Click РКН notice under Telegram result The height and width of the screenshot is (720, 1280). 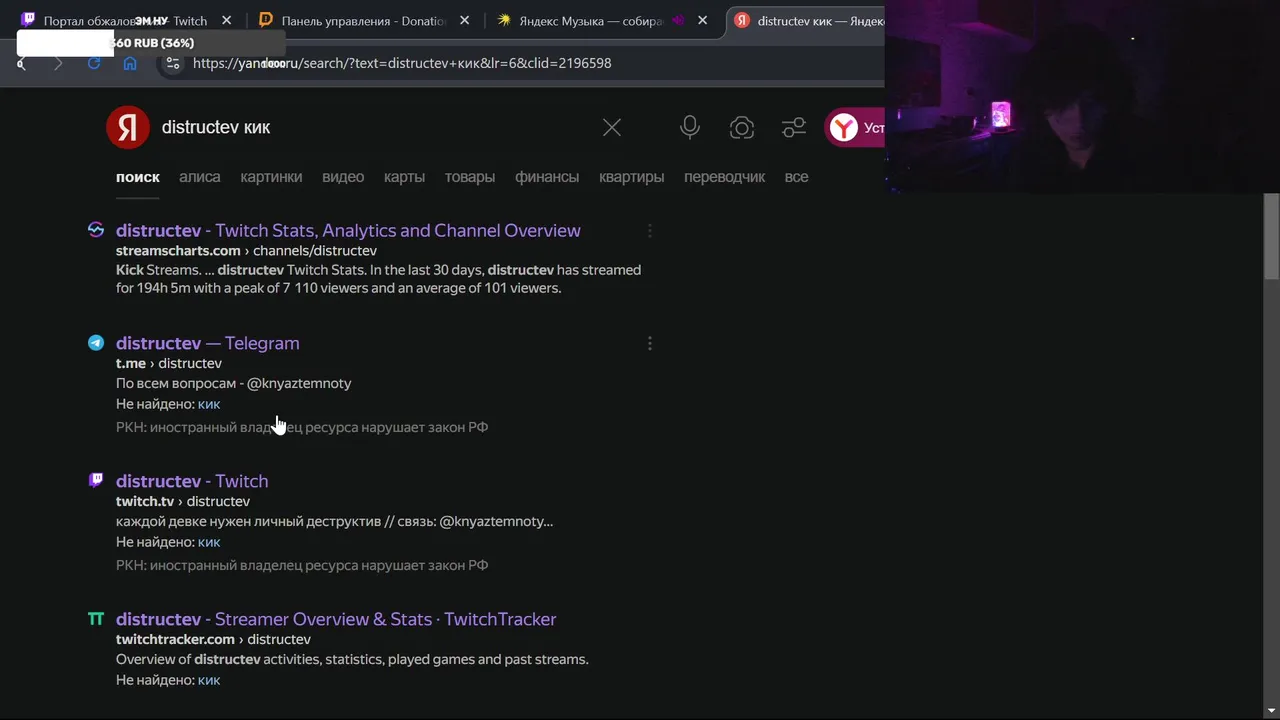pyautogui.click(x=302, y=427)
